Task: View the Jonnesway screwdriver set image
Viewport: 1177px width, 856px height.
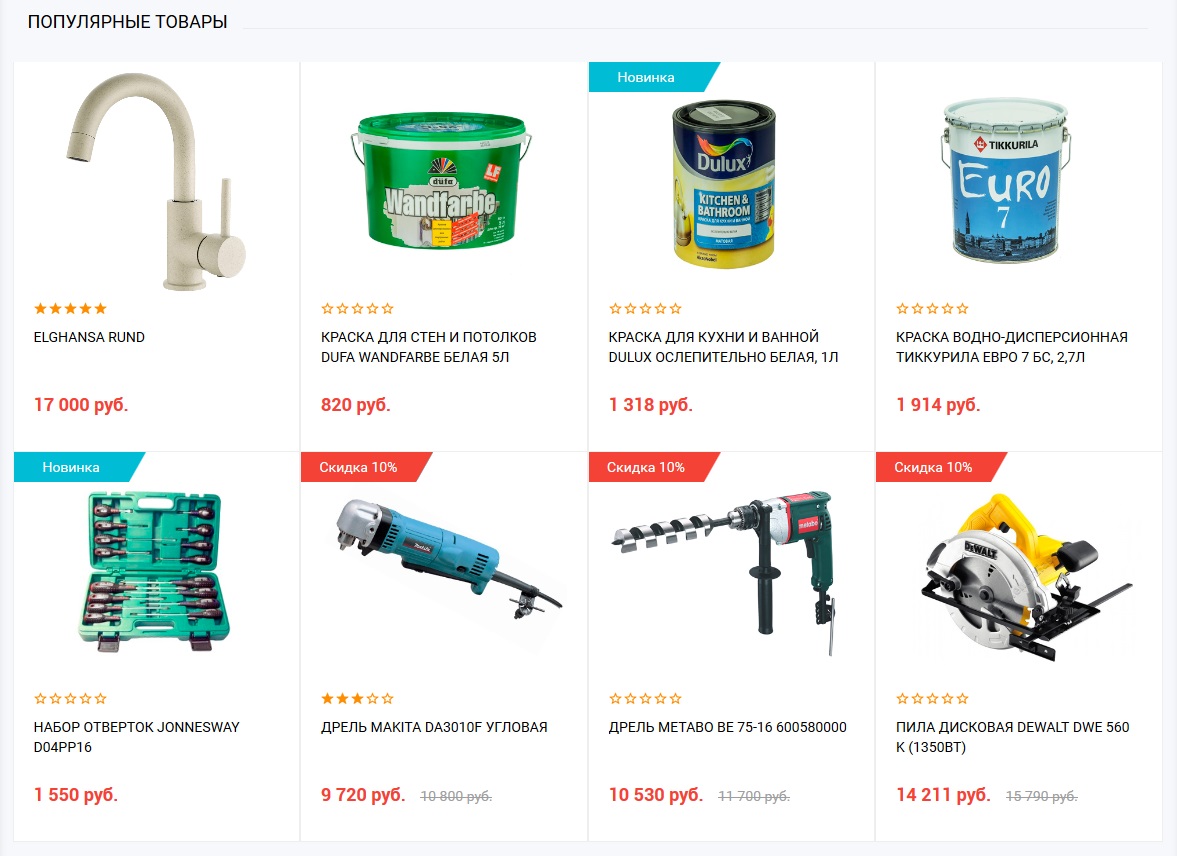Action: point(154,571)
